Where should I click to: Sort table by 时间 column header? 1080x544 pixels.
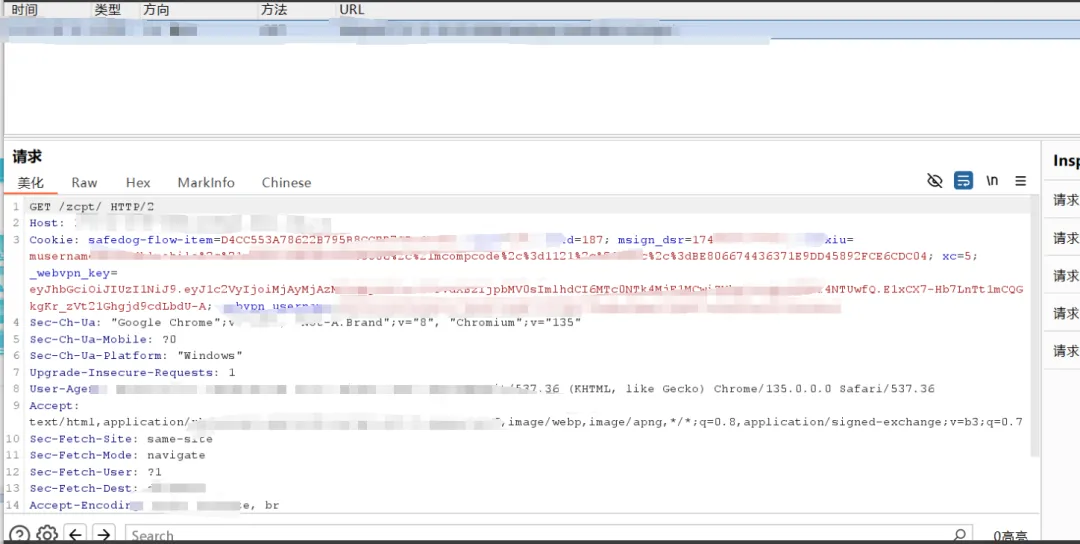point(25,10)
